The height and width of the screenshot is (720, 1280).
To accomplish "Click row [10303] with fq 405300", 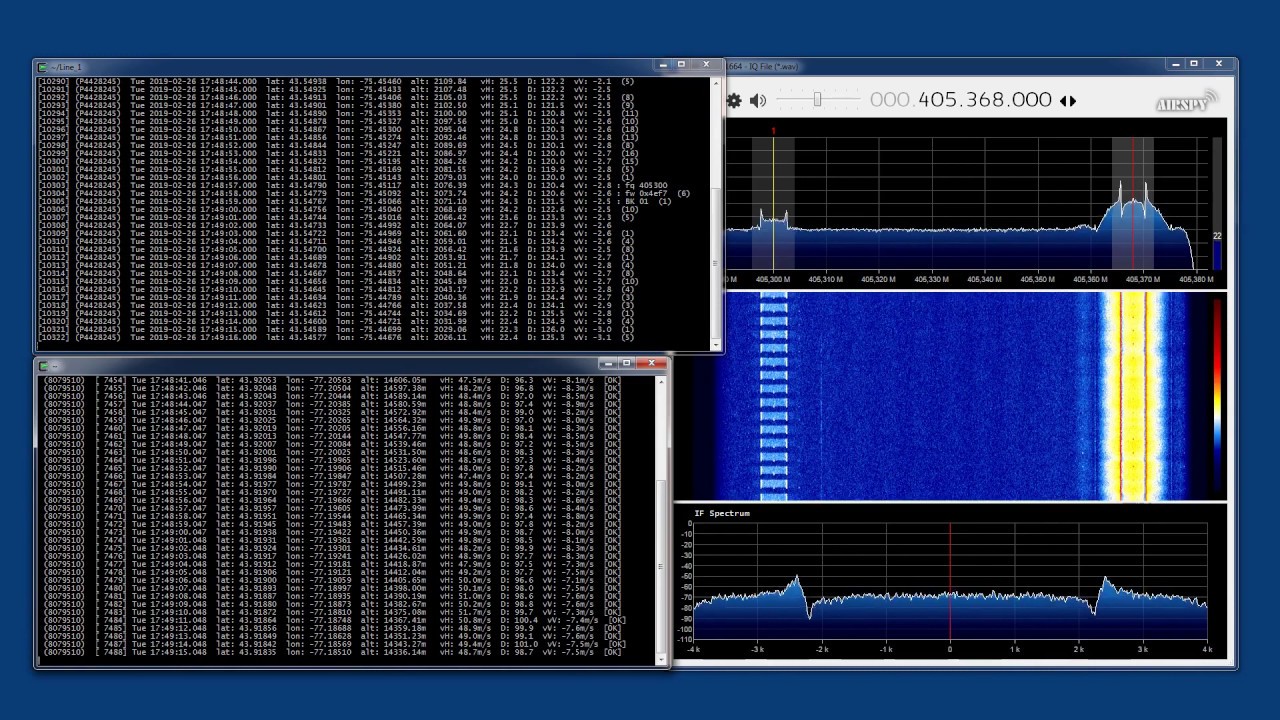I will [x=354, y=185].
